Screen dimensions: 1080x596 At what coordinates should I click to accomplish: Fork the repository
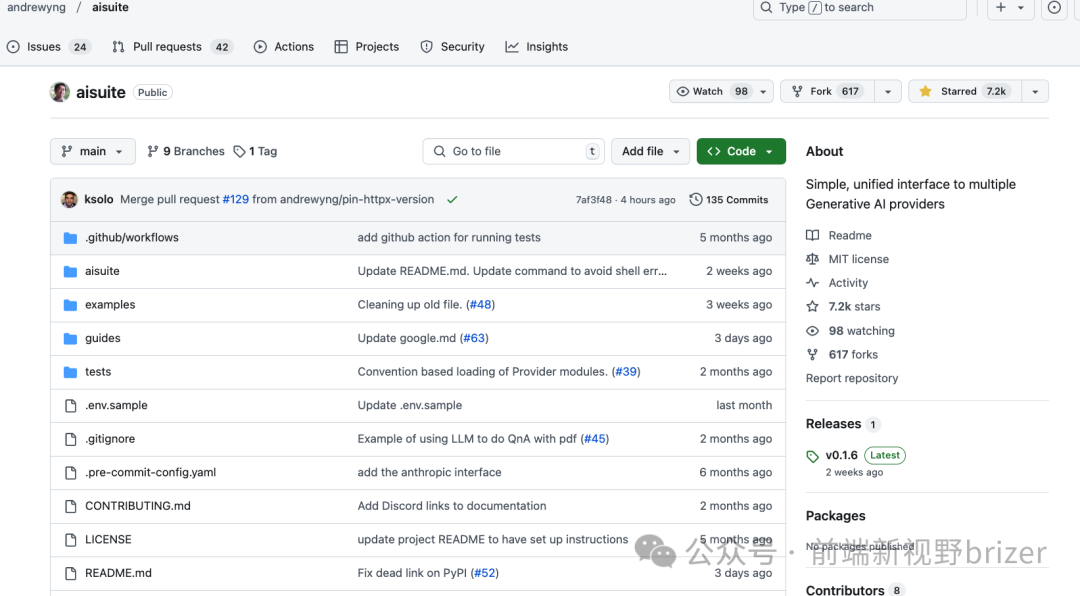tap(827, 91)
